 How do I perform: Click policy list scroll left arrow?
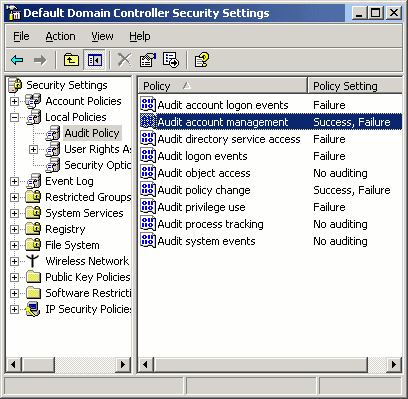point(146,364)
